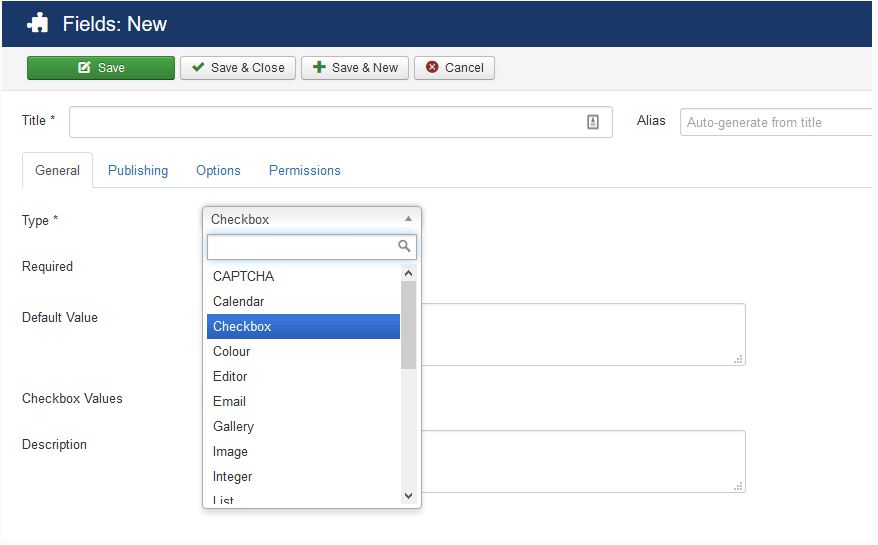Click the Alias input field
878x545 pixels.
click(778, 122)
